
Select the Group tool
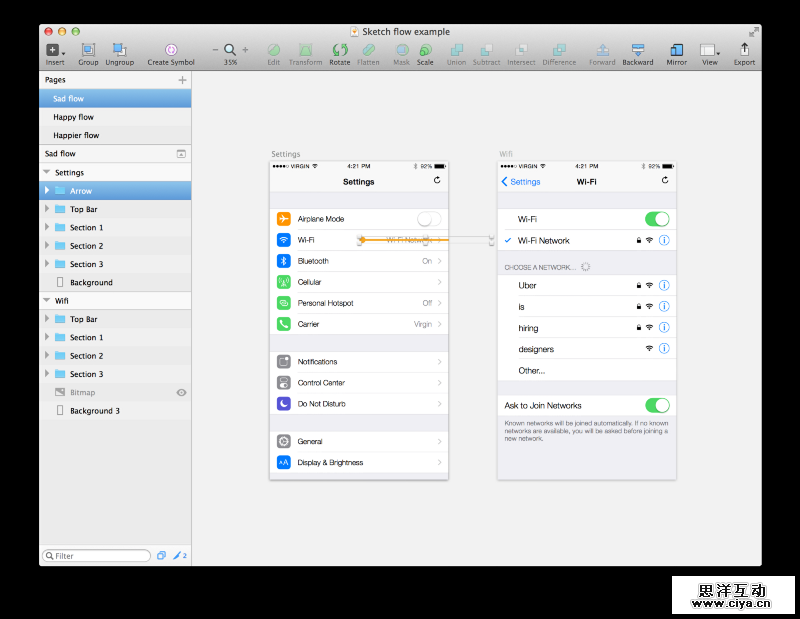(x=88, y=50)
